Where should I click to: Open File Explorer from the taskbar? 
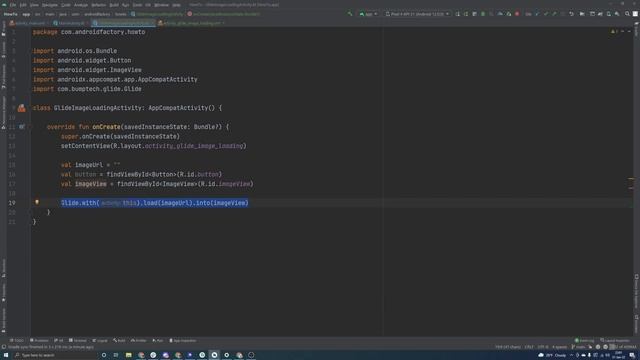pos(129,355)
